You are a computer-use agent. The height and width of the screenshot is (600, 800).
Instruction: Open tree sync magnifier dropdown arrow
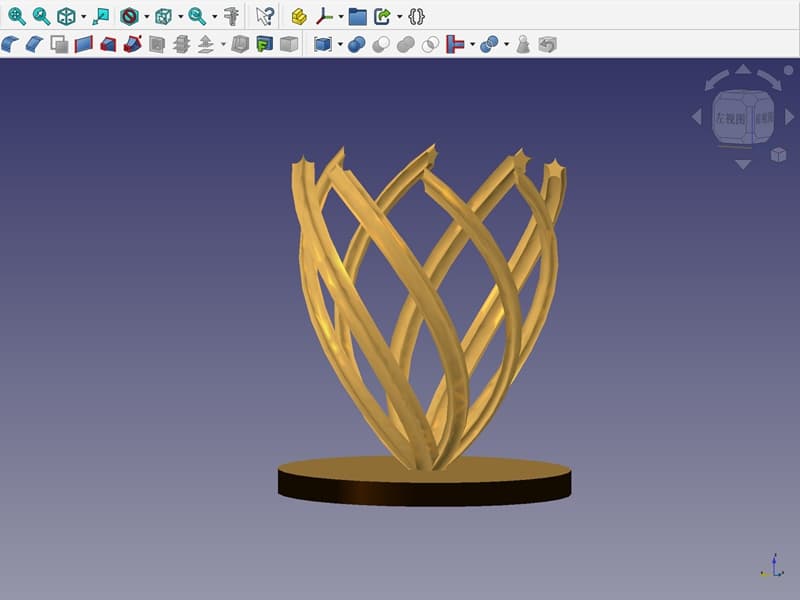click(x=214, y=17)
